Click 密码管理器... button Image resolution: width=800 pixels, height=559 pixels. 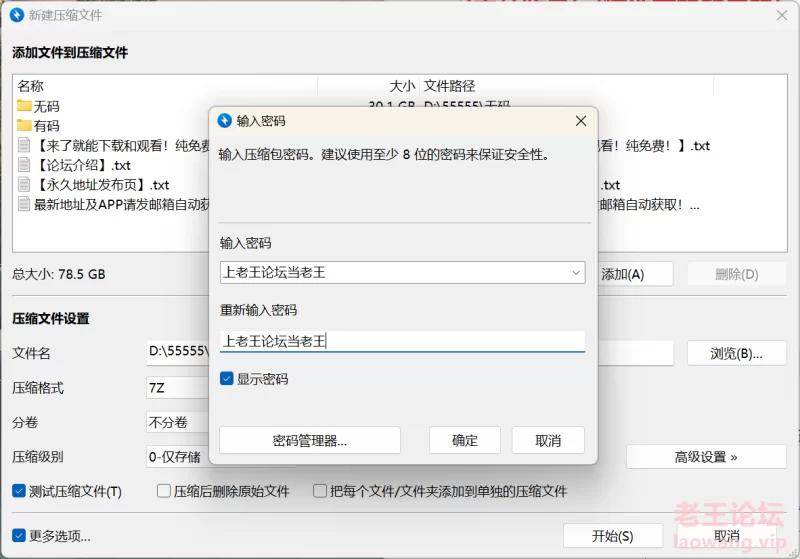[310, 440]
